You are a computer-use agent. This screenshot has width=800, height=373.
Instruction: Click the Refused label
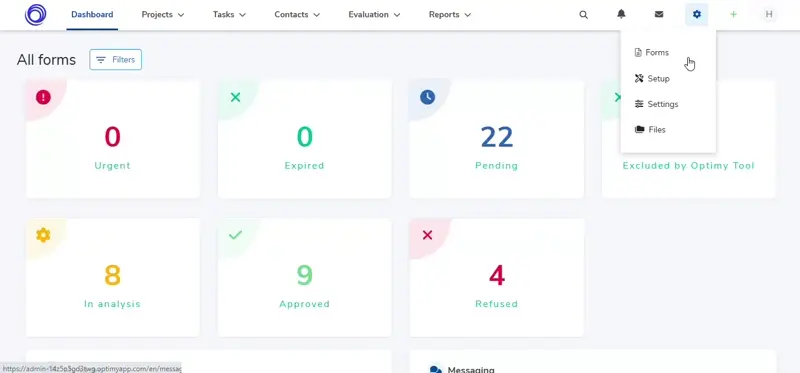coord(496,304)
